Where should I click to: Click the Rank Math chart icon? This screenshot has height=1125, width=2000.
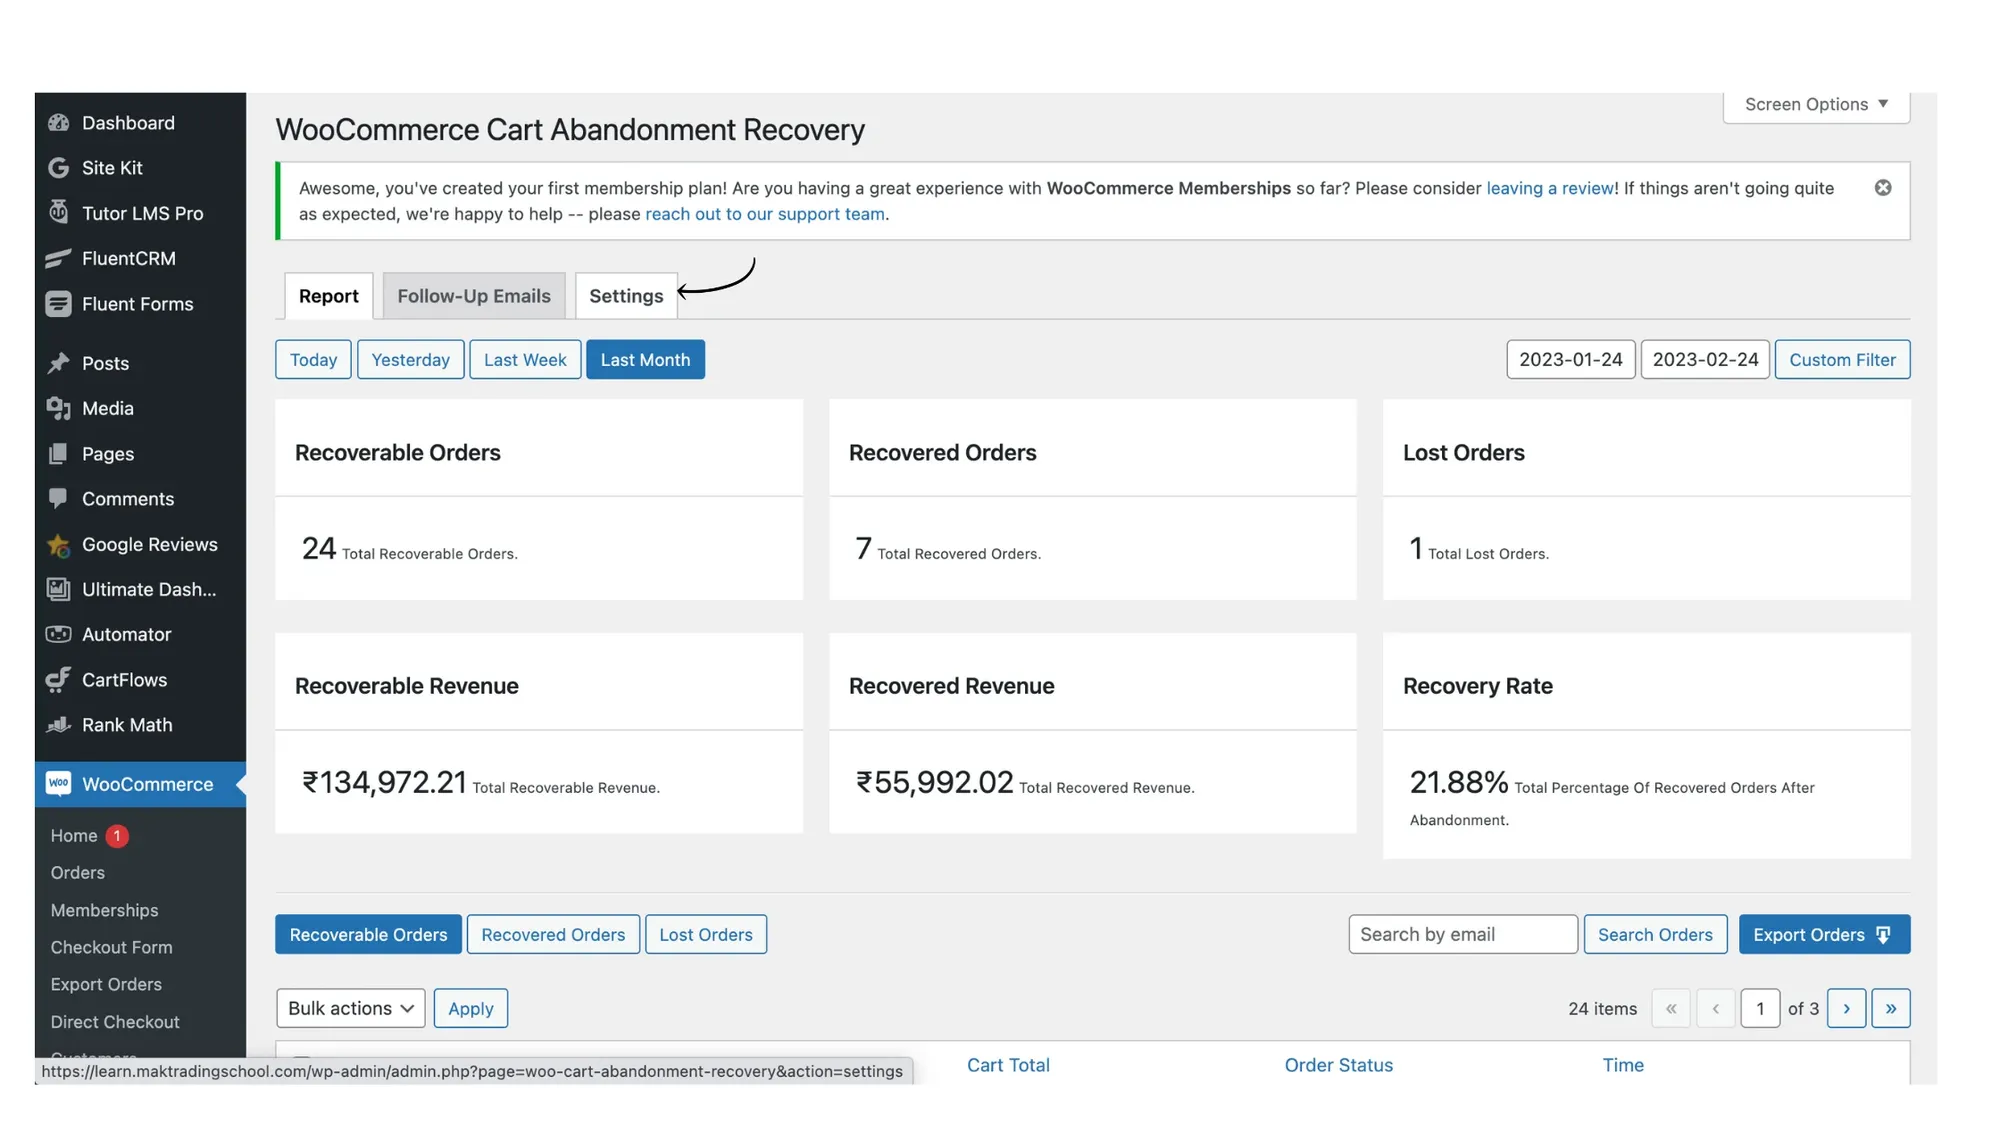click(58, 725)
